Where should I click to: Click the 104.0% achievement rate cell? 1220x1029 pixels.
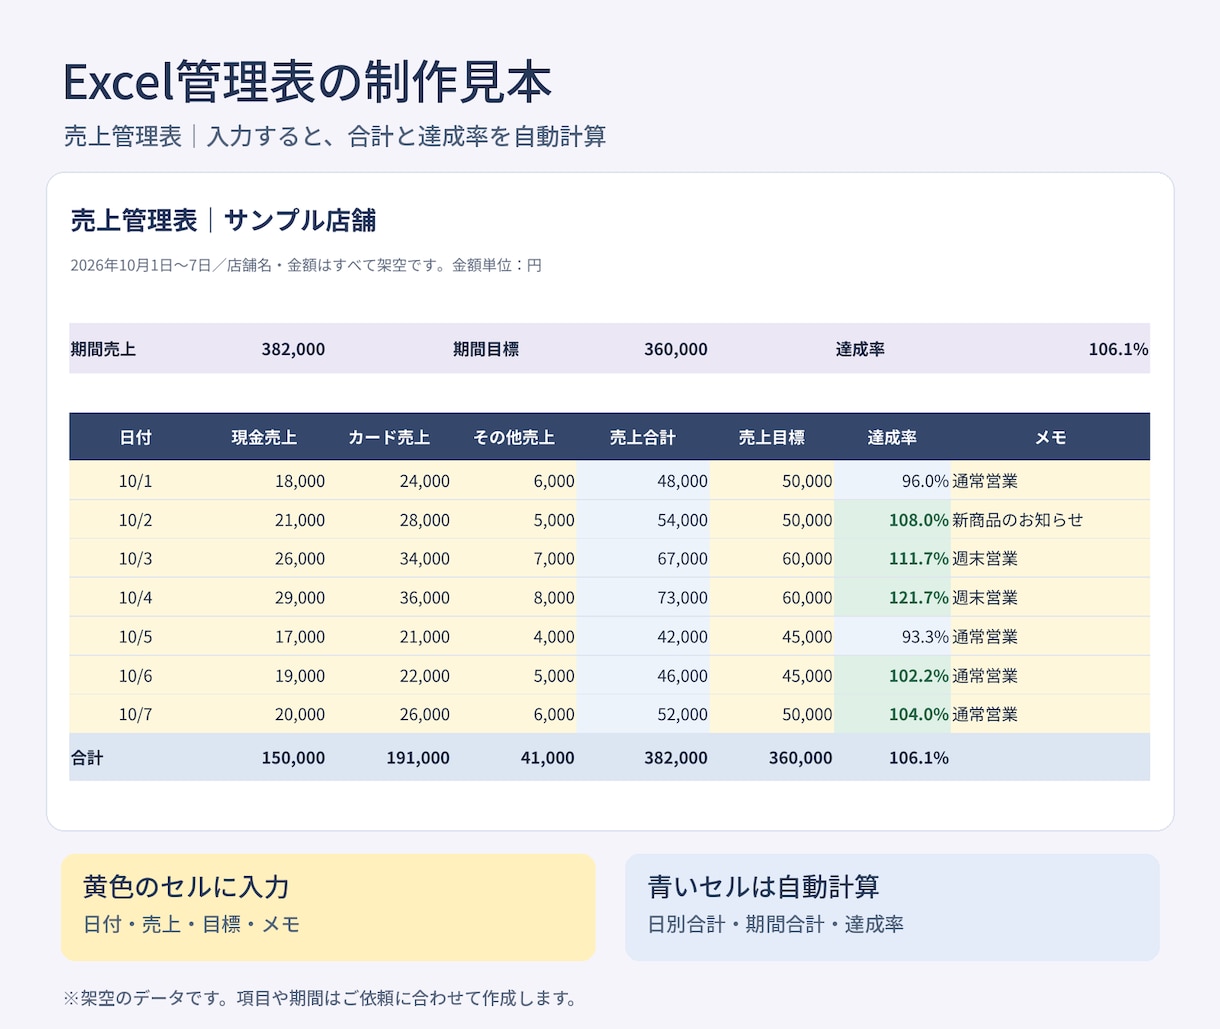[x=892, y=715]
